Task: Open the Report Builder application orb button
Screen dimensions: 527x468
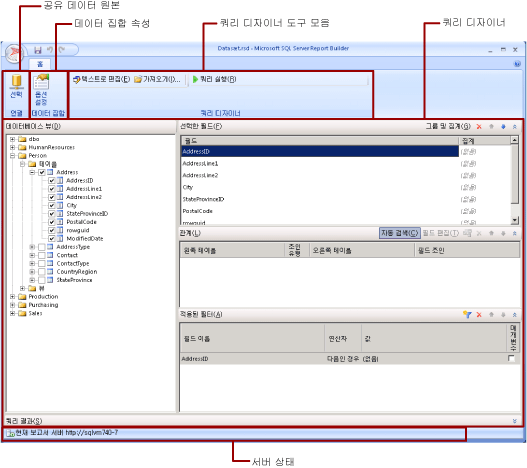Action: point(14,53)
